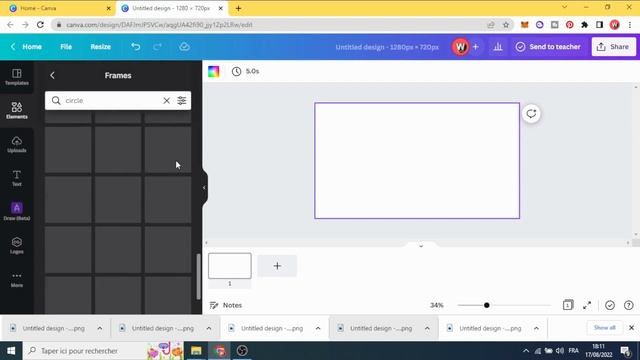Collapse the side panel handle
The width and height of the screenshot is (640, 360).
click(x=204, y=188)
